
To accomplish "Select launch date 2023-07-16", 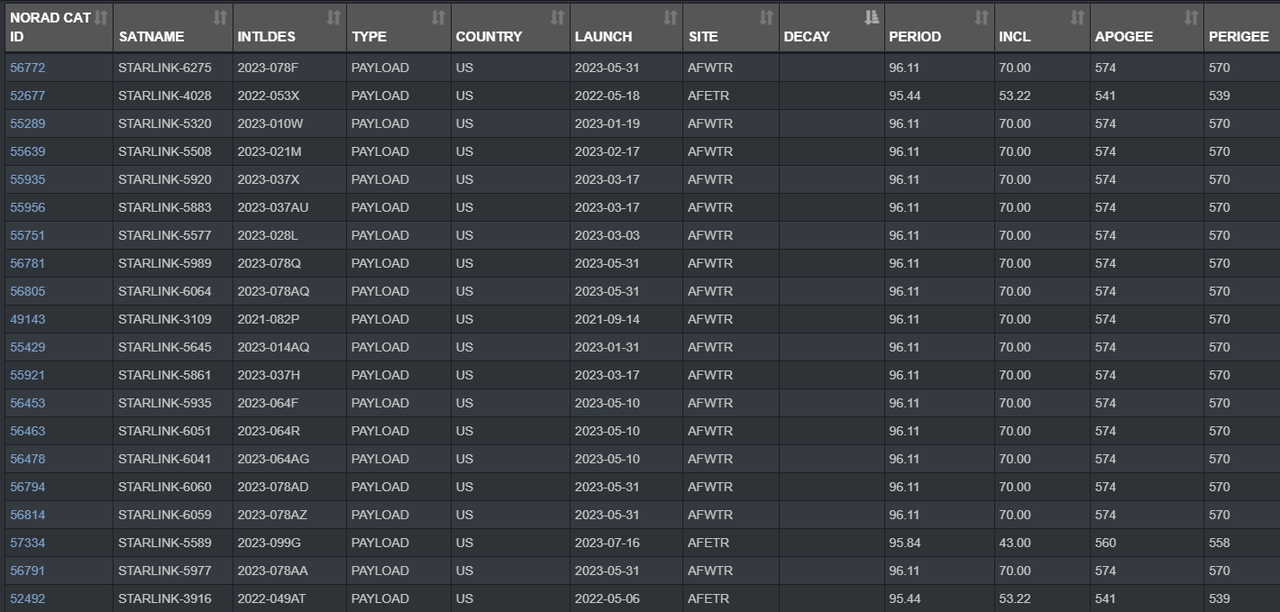I will 607,543.
